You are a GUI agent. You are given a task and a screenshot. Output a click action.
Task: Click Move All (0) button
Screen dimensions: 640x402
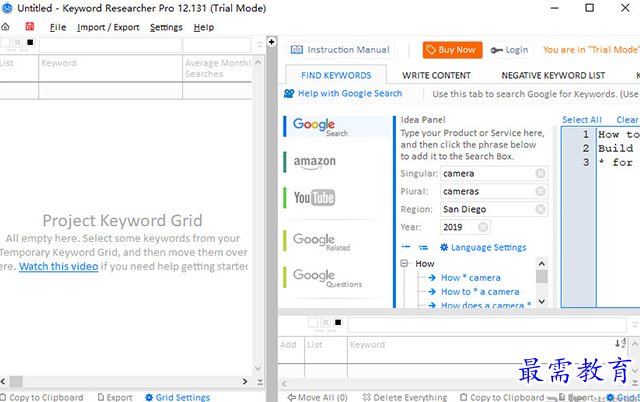click(x=318, y=397)
